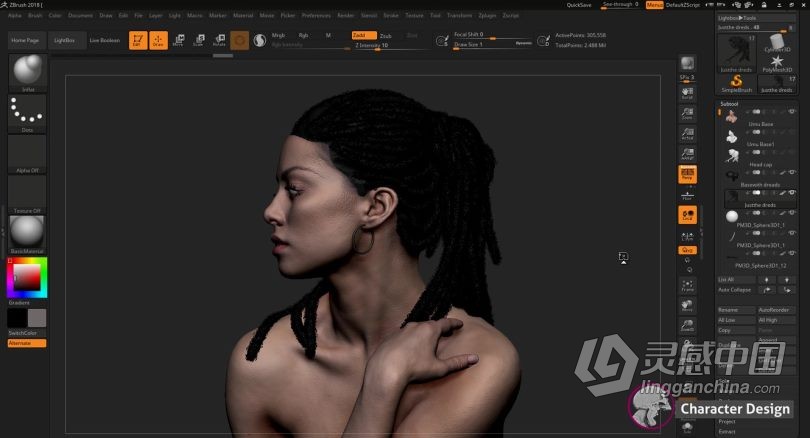Click the sculptris pro yin-yang icon

coord(260,40)
